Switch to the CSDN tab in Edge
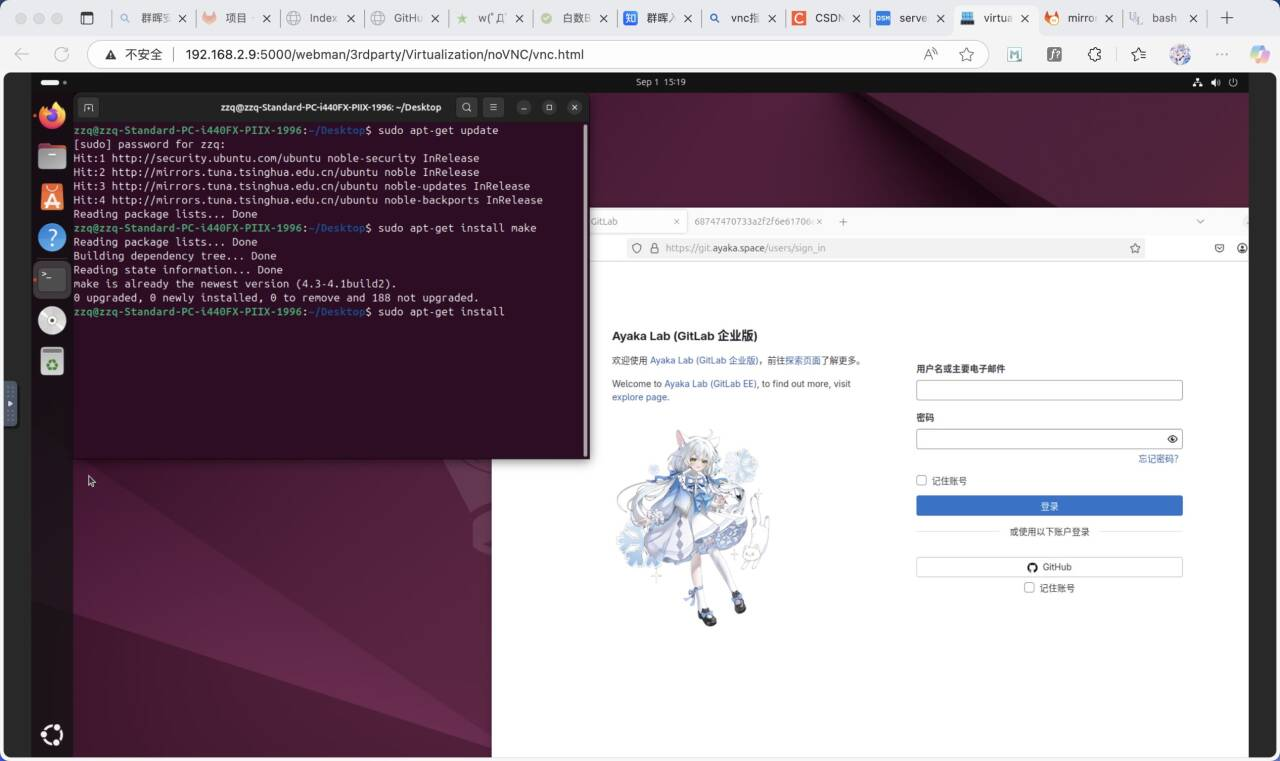The width and height of the screenshot is (1280, 761). point(827,18)
